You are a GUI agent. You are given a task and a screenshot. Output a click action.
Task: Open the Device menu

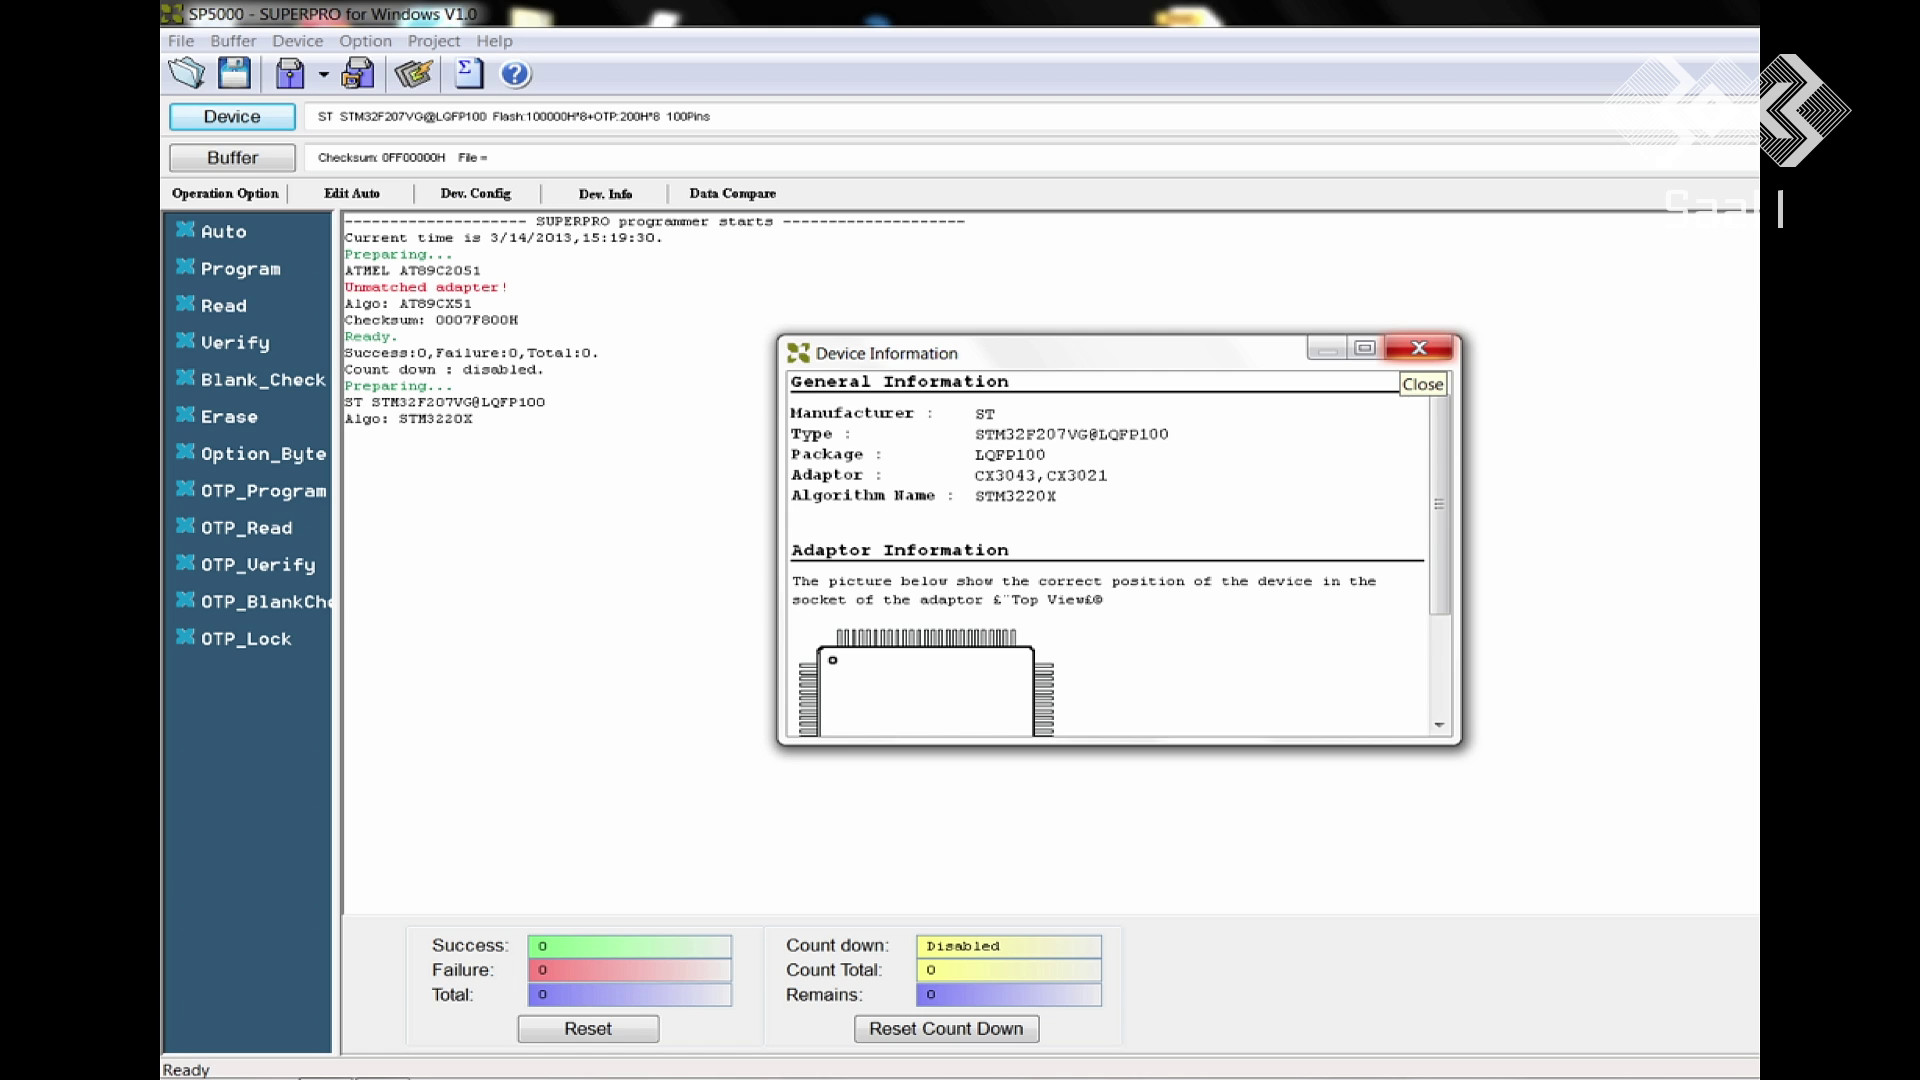pyautogui.click(x=298, y=41)
